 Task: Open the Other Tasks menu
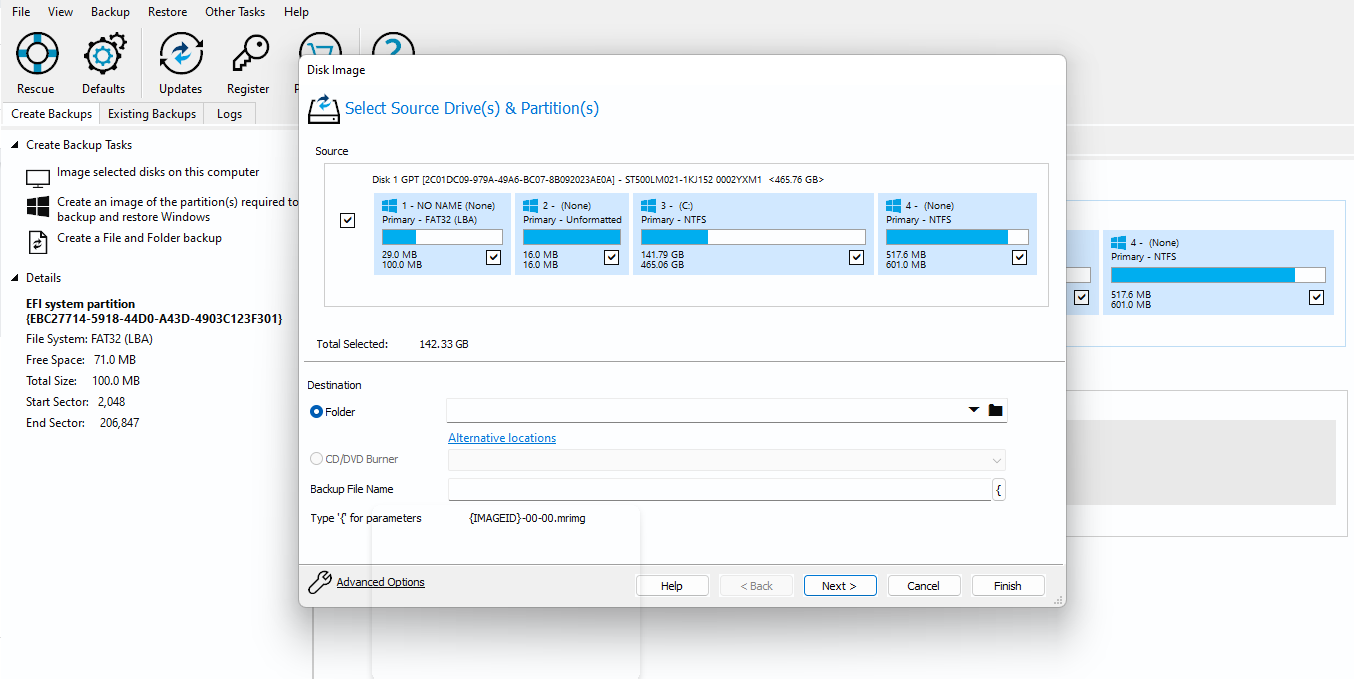click(x=235, y=12)
